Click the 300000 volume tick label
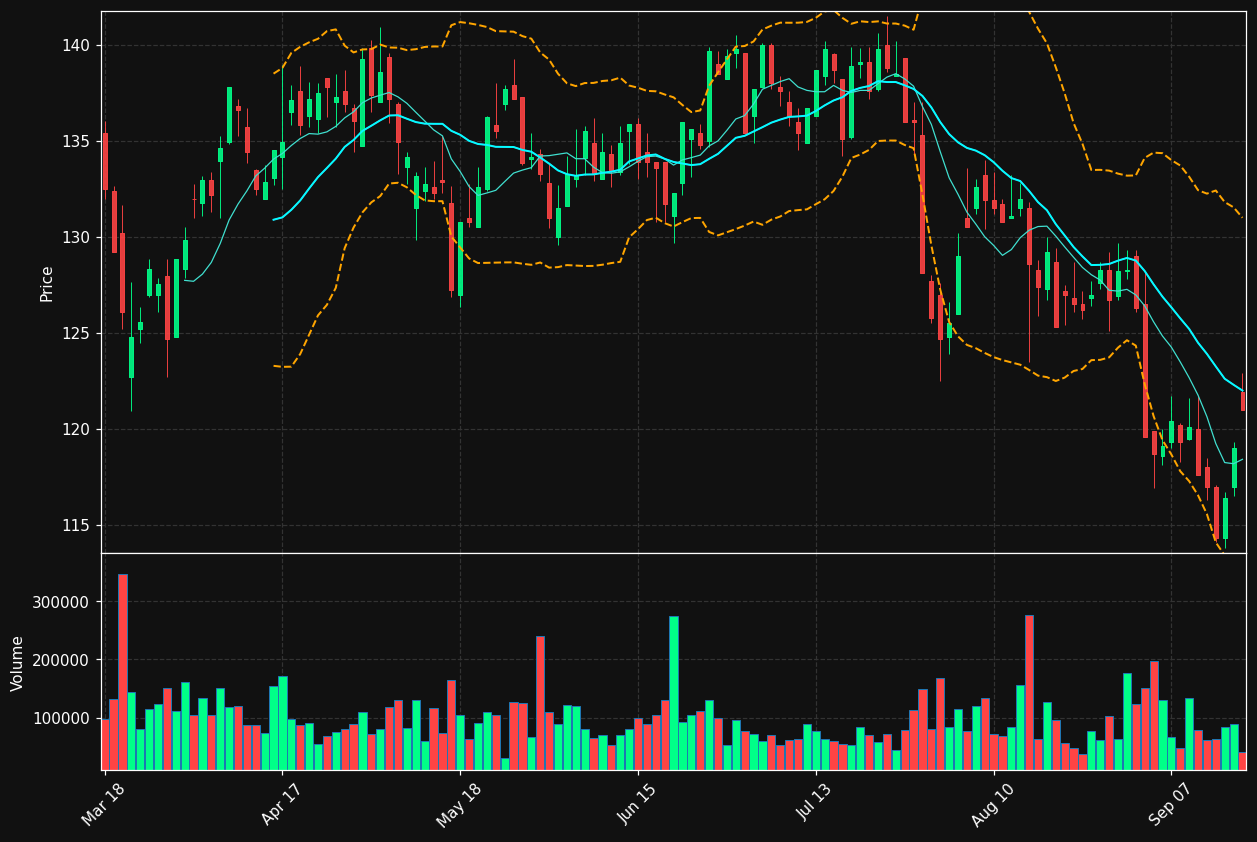Viewport: 1257px width, 842px height. 61,603
